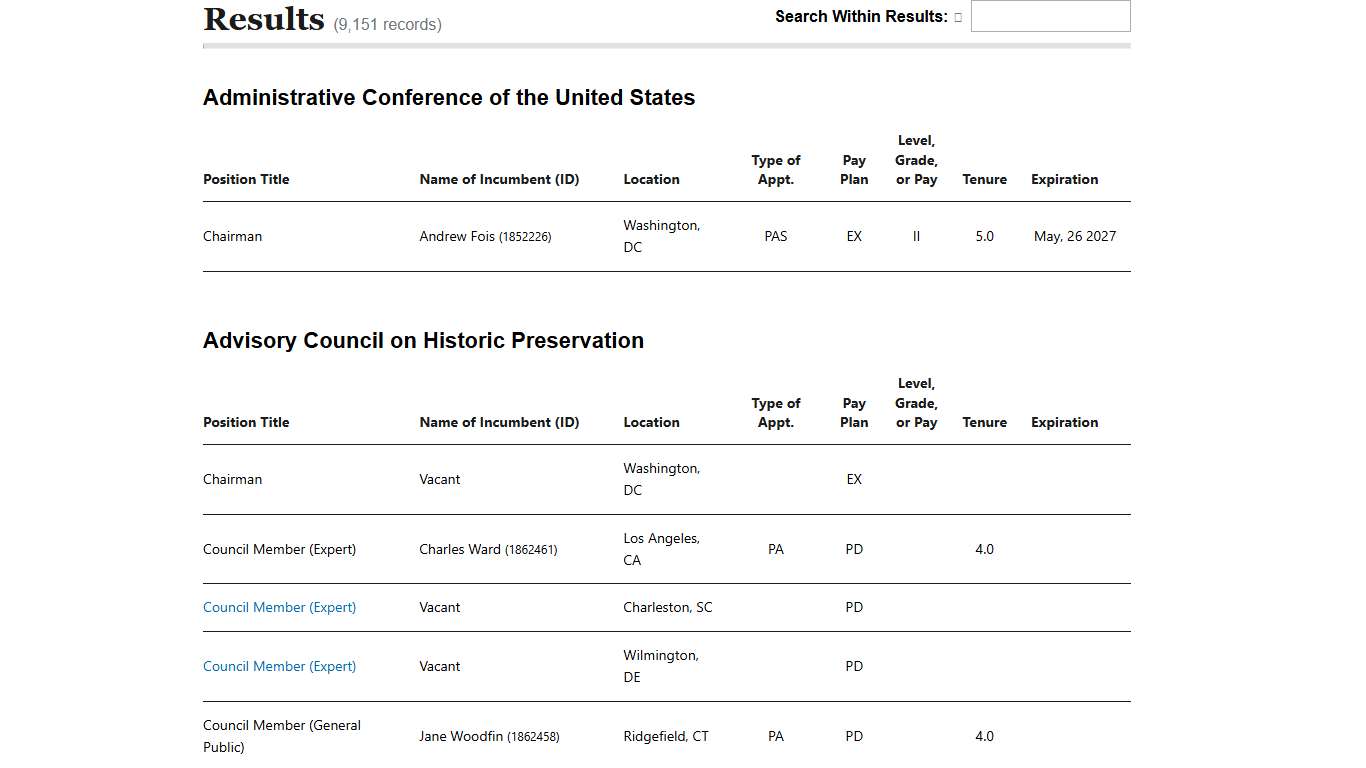Click the May, 26 2027 expiration date
Viewport: 1366px width, 768px height.
(x=1074, y=236)
